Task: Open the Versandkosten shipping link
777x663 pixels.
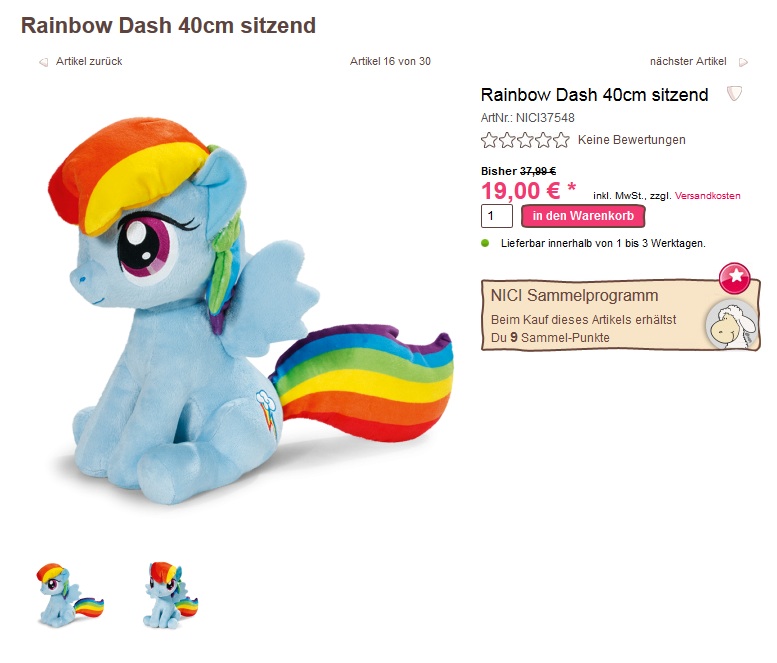Action: click(708, 196)
